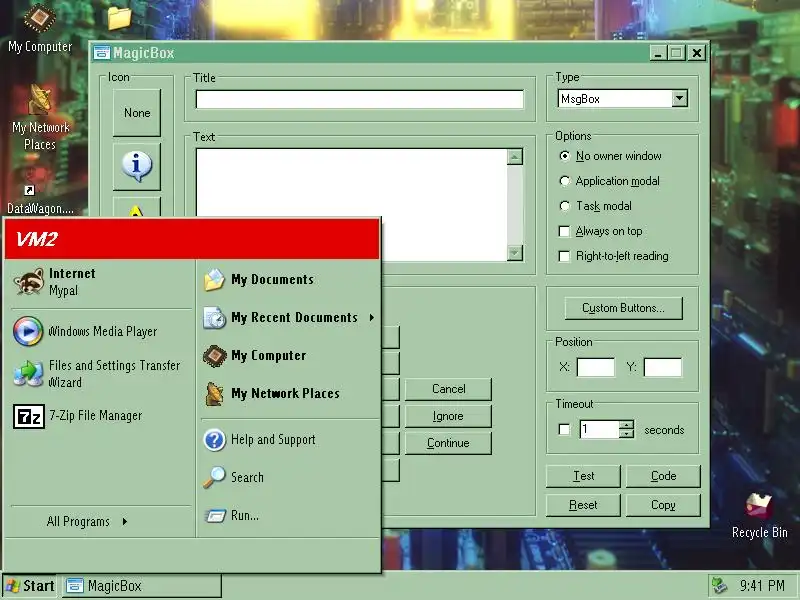
Task: Open My Computer in Start menu
Action: 289,356
